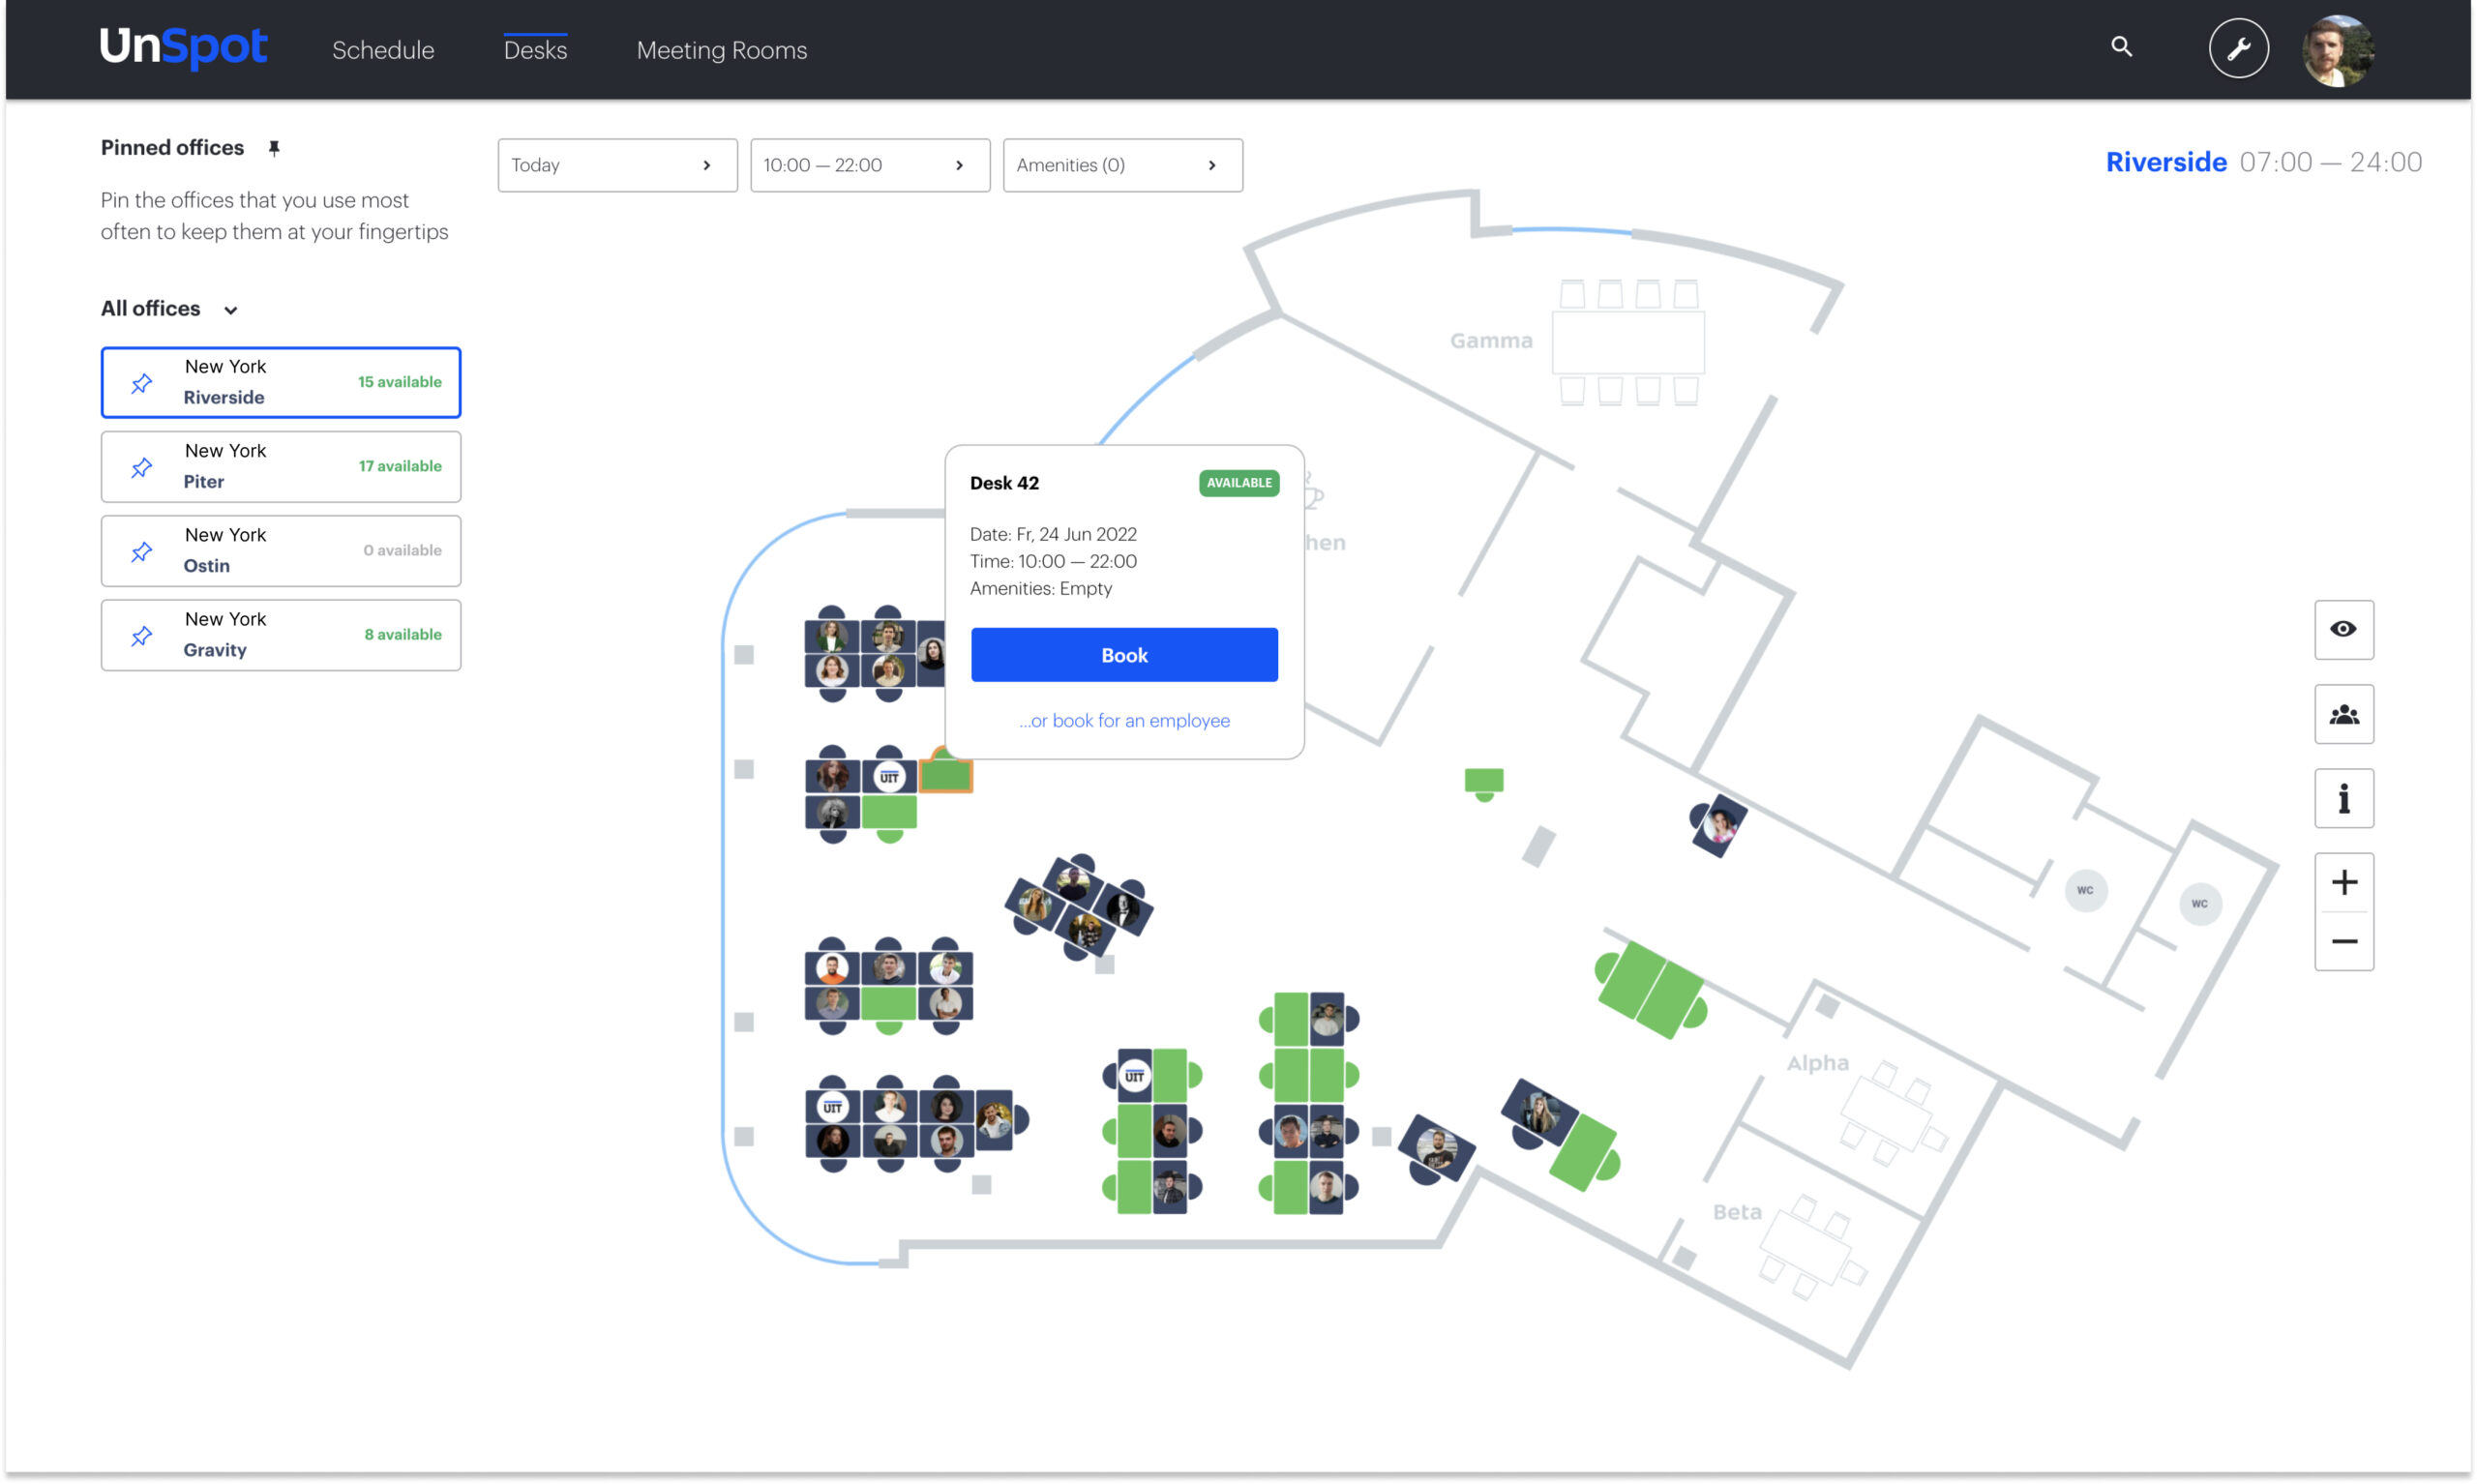
Task: Toggle the employees group view button
Action: tap(2343, 714)
